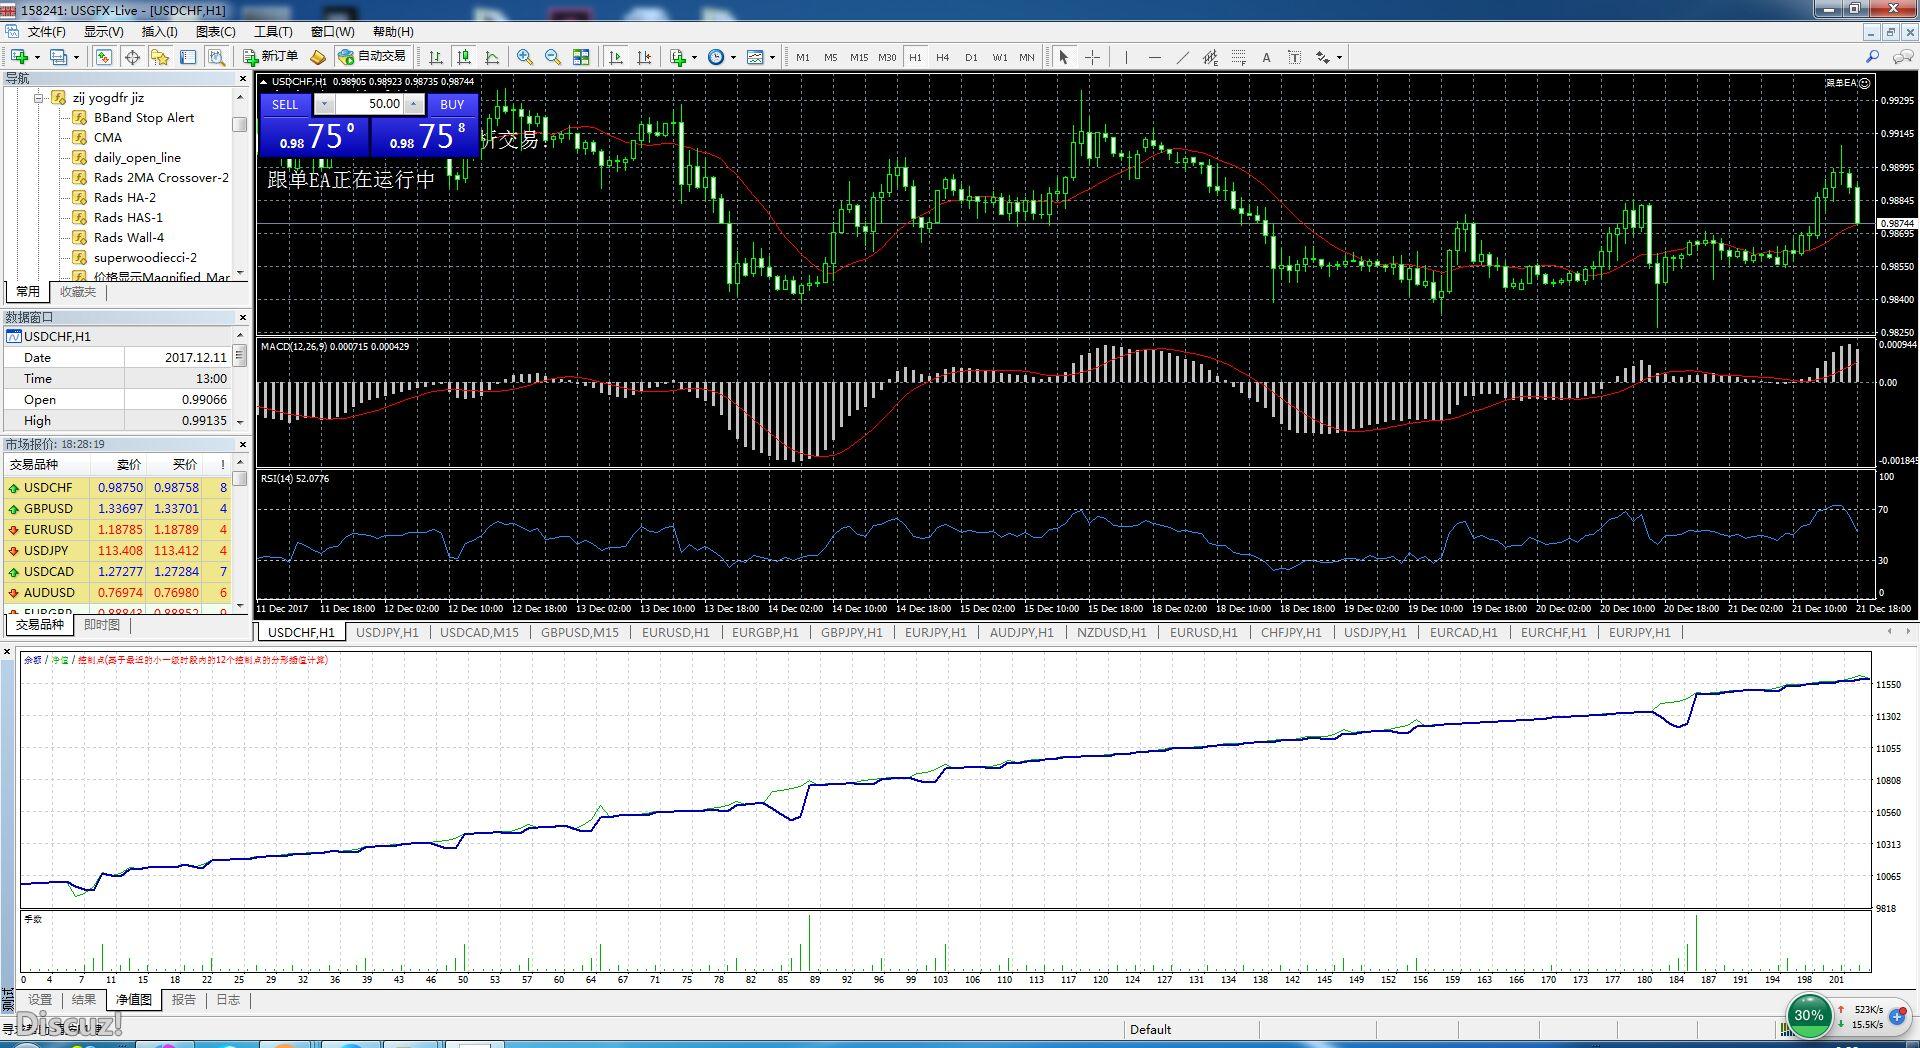Open the 报告 tester report tab

[x=184, y=1000]
